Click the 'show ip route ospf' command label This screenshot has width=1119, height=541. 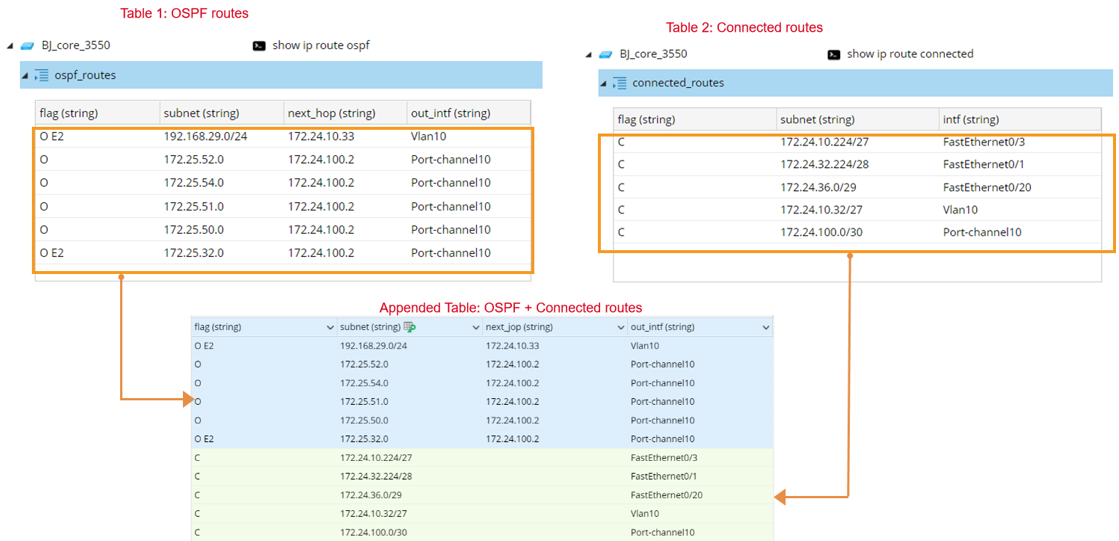pos(321,46)
